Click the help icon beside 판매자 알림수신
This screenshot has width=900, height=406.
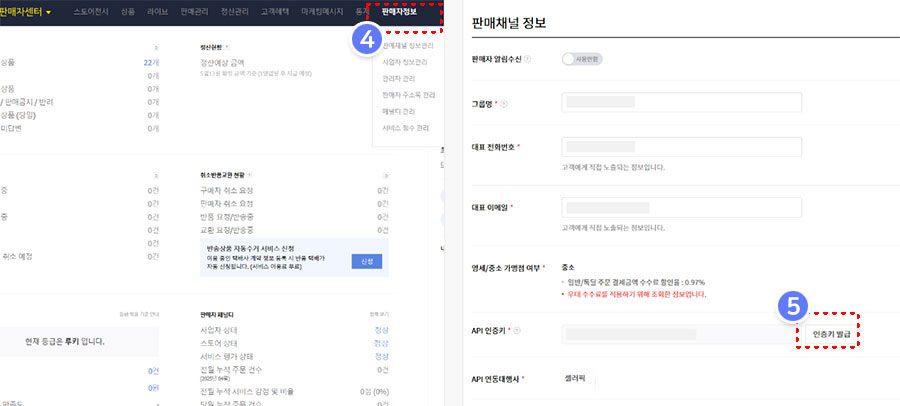(x=528, y=59)
